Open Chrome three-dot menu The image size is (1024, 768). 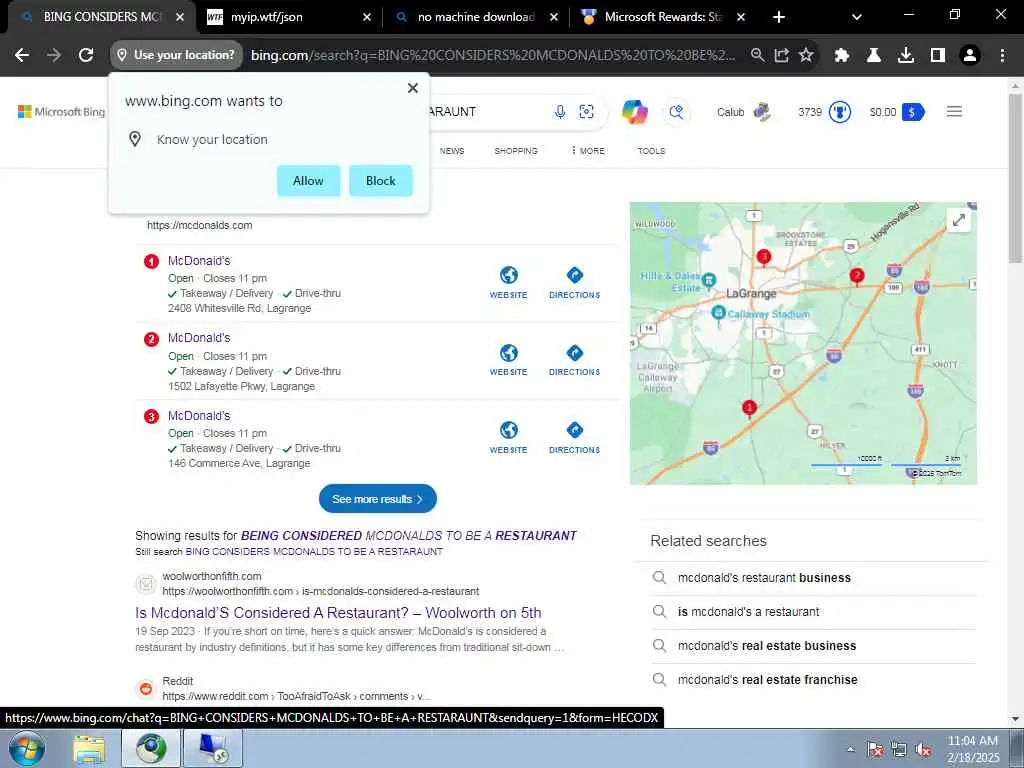[1002, 56]
